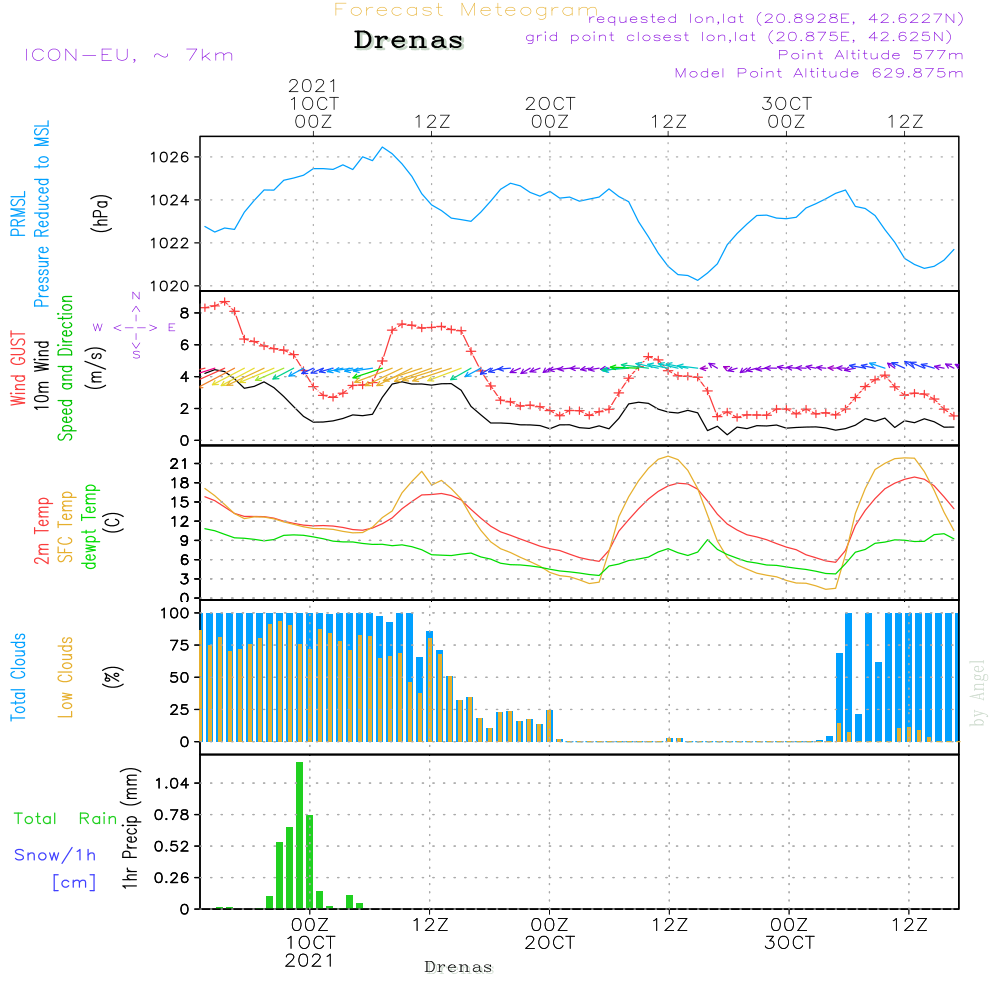Click the 1.04 precipitation axis value

coord(172,783)
